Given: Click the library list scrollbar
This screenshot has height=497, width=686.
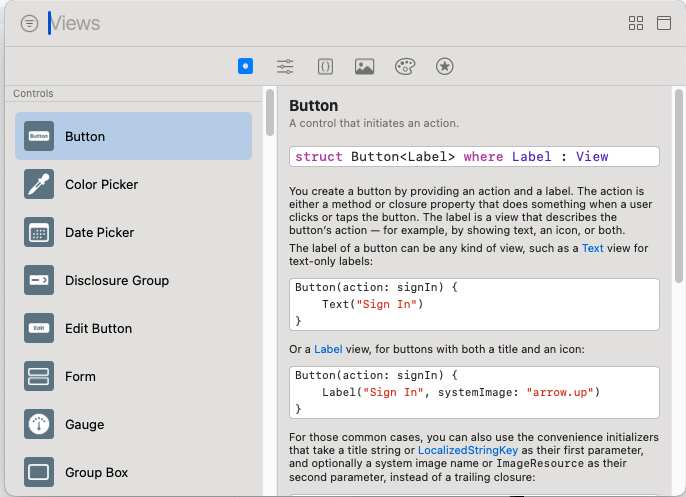Looking at the screenshot, I should (x=270, y=112).
